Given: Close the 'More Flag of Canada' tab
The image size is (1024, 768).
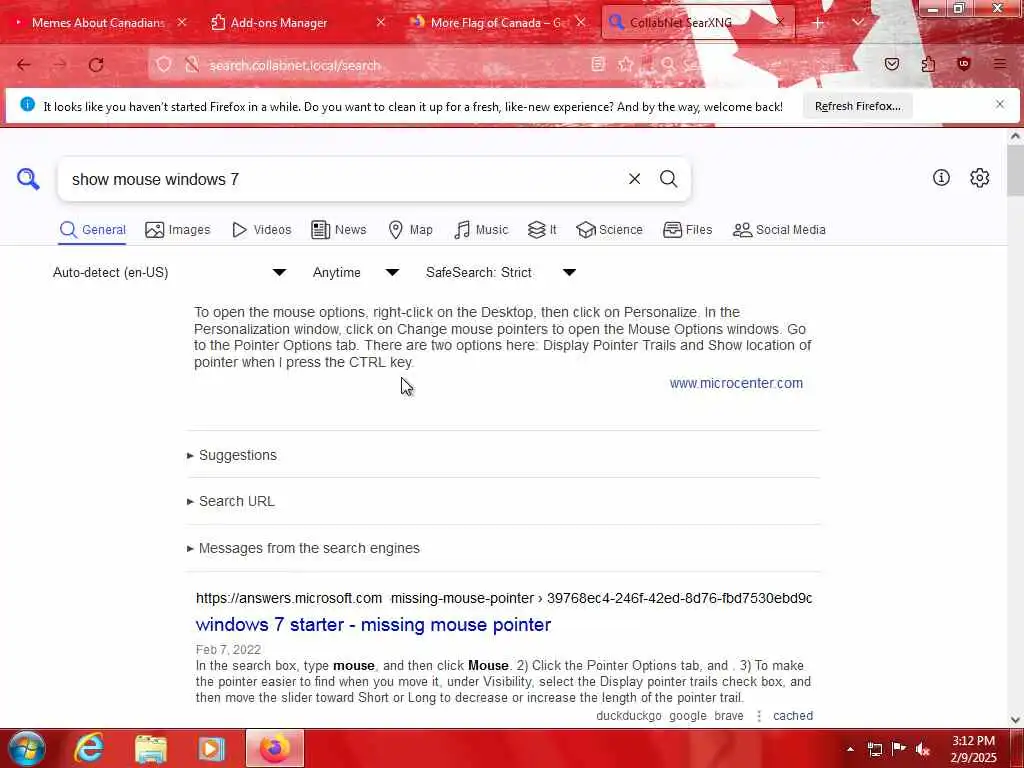Looking at the screenshot, I should coord(580,23).
